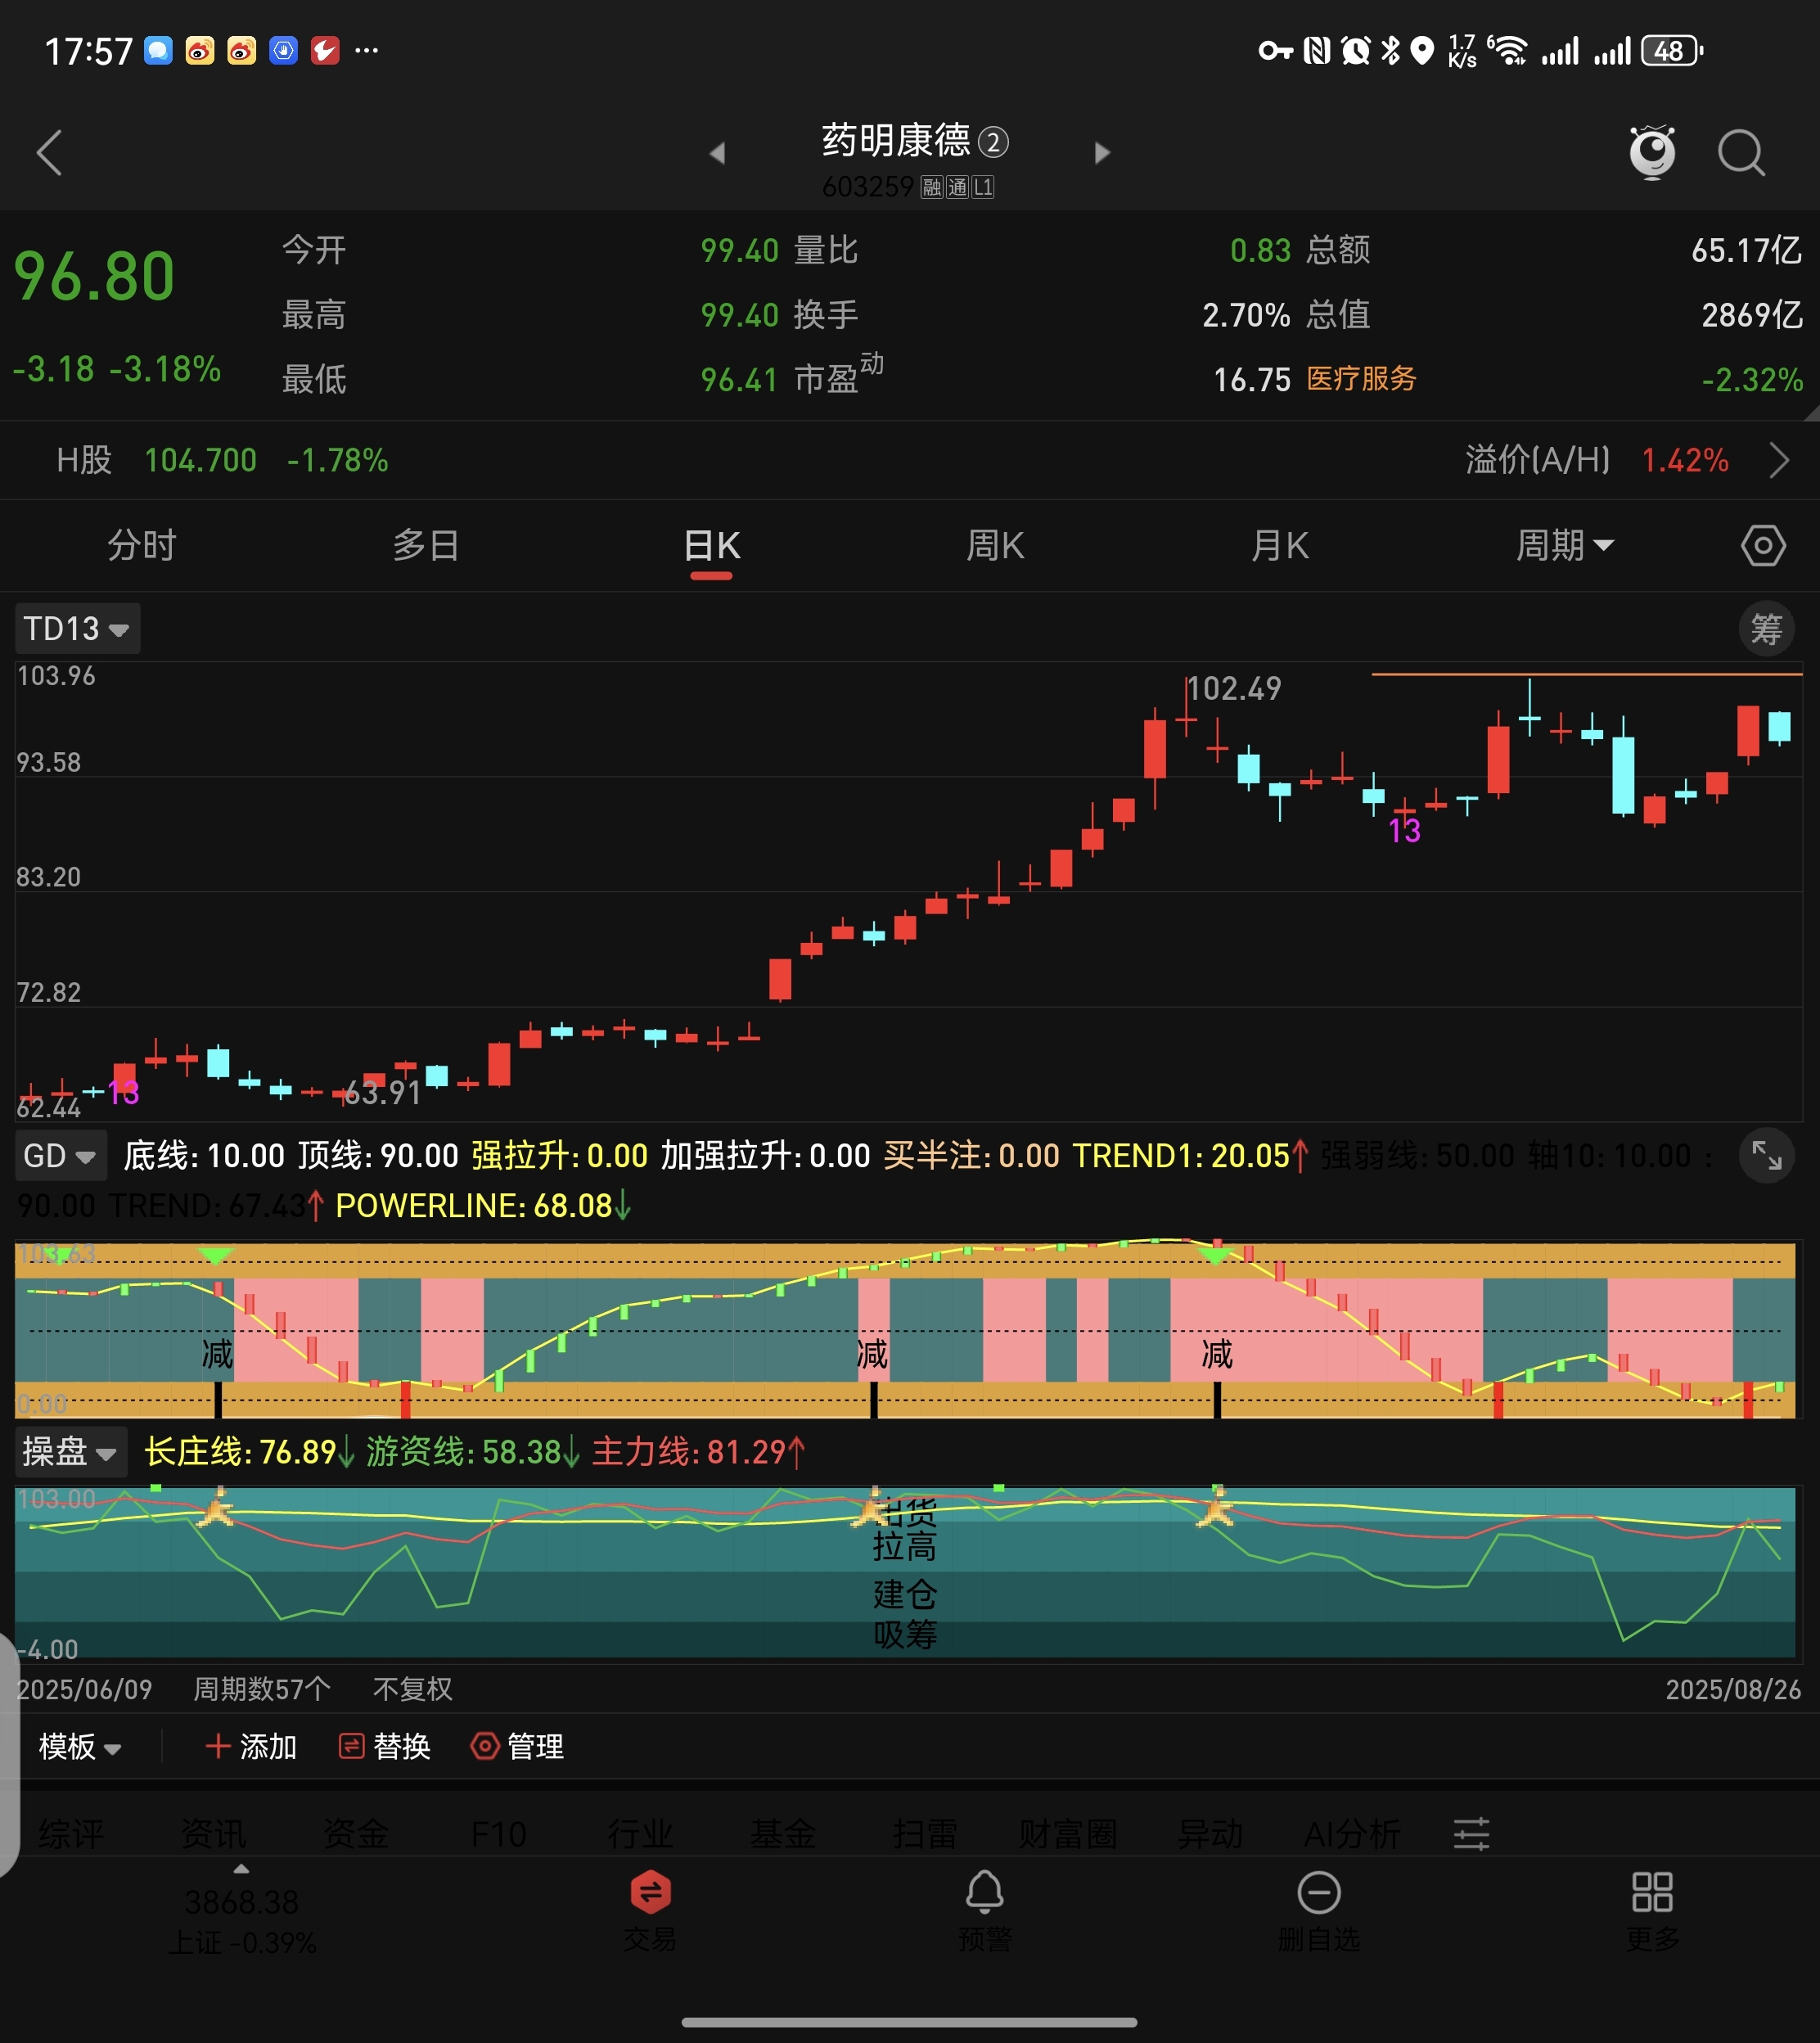Screen dimensions: 1820x2043
Task: Tap the 上证 3868.38 index ticker
Action: click(241, 1921)
